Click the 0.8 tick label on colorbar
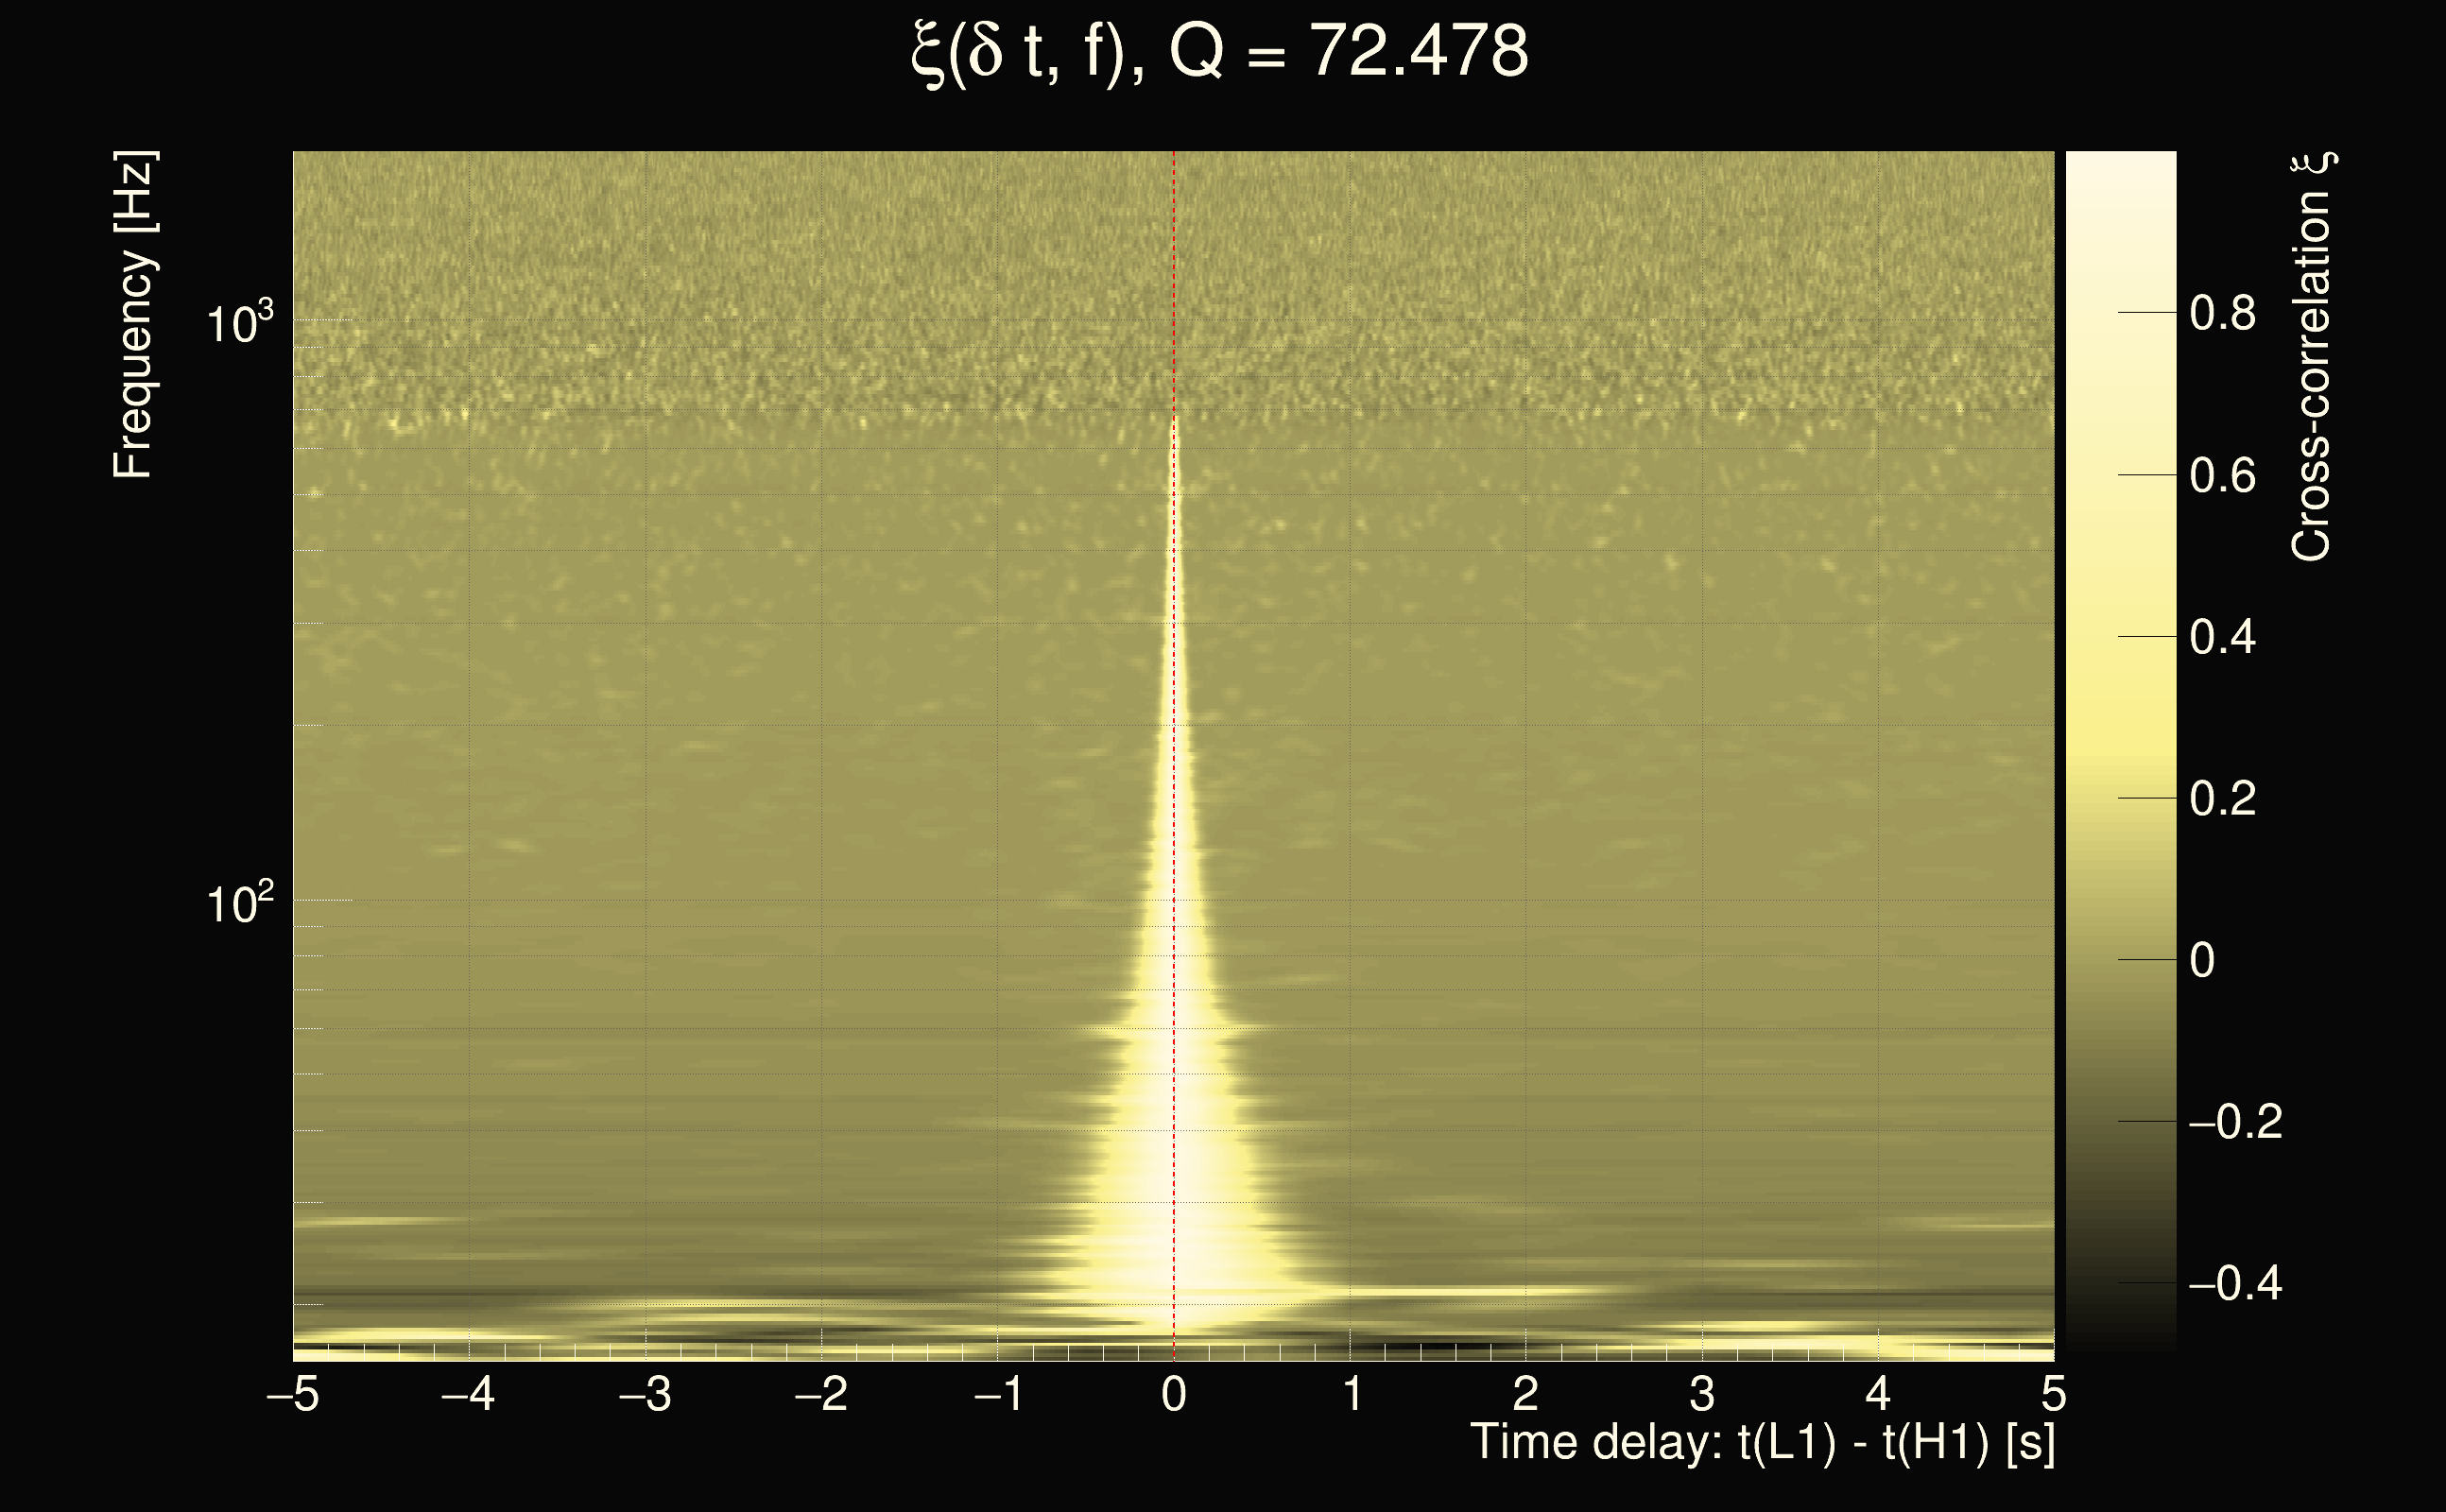 pos(2222,314)
